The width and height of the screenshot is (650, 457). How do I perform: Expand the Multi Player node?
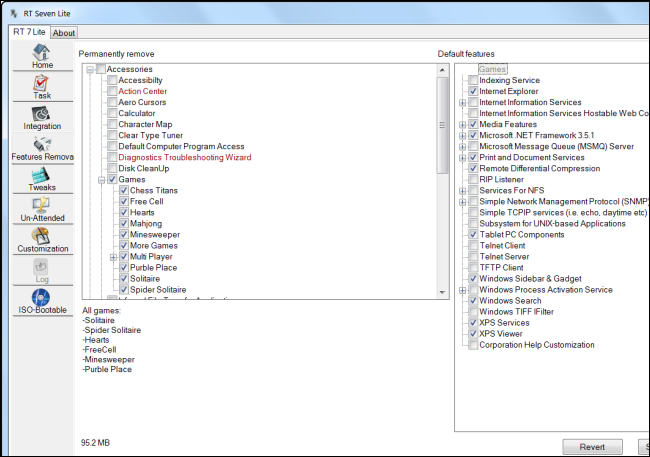coord(113,257)
